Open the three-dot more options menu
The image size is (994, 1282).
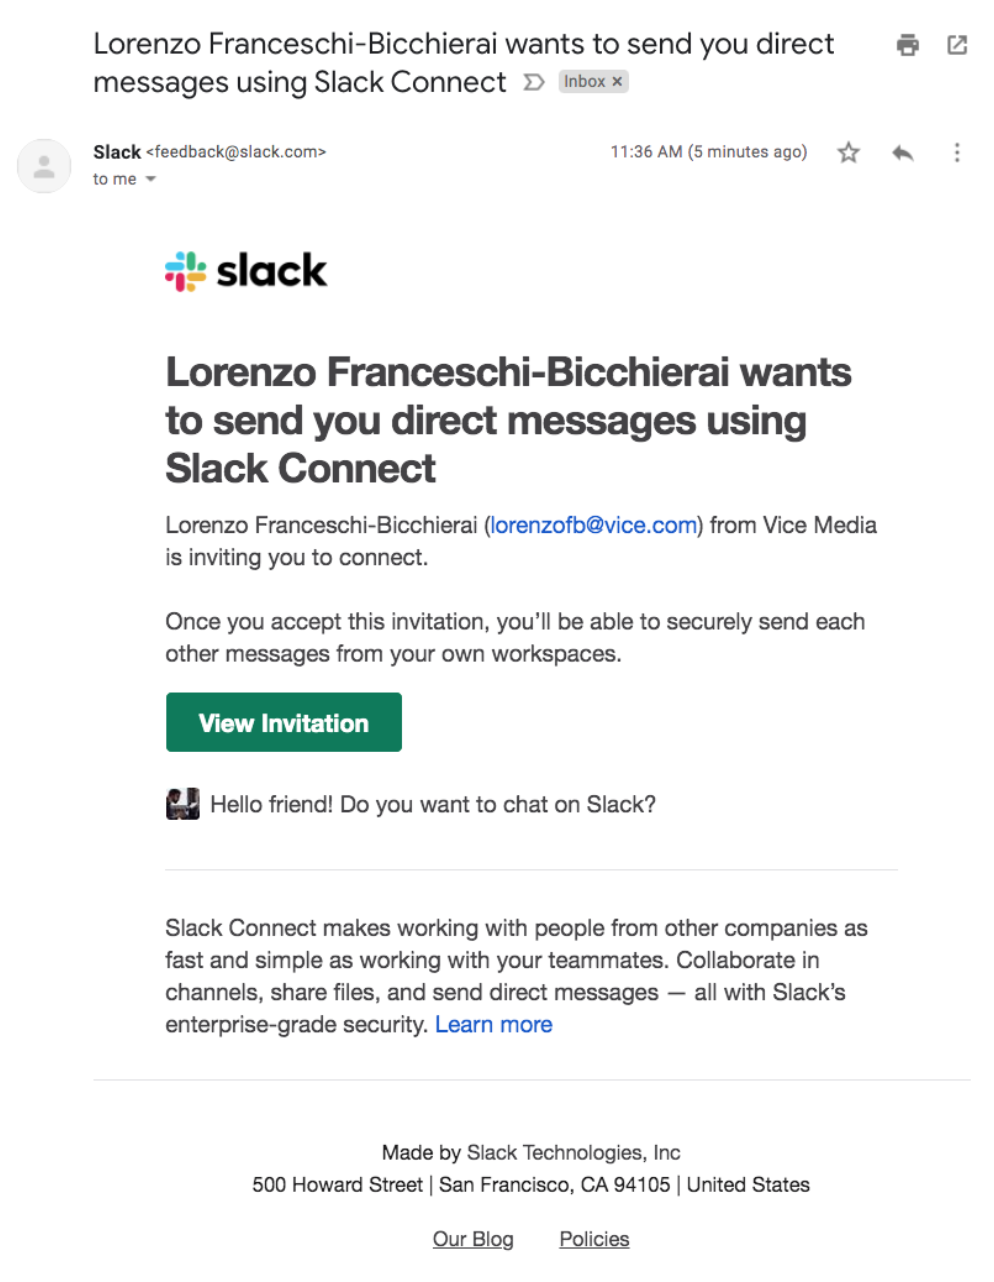pos(957,152)
